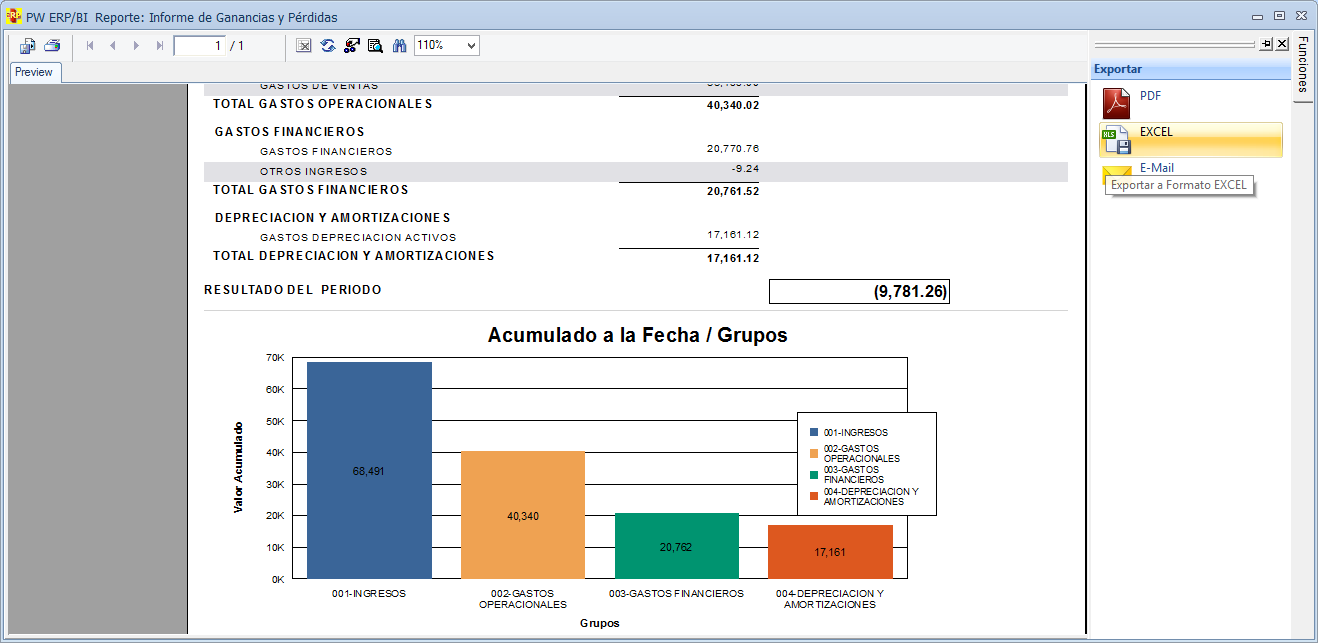Click the search text magnifier icon

(x=375, y=46)
